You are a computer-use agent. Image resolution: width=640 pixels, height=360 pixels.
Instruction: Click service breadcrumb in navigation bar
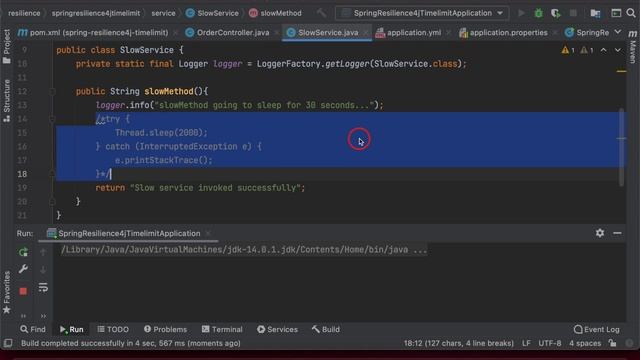163,13
